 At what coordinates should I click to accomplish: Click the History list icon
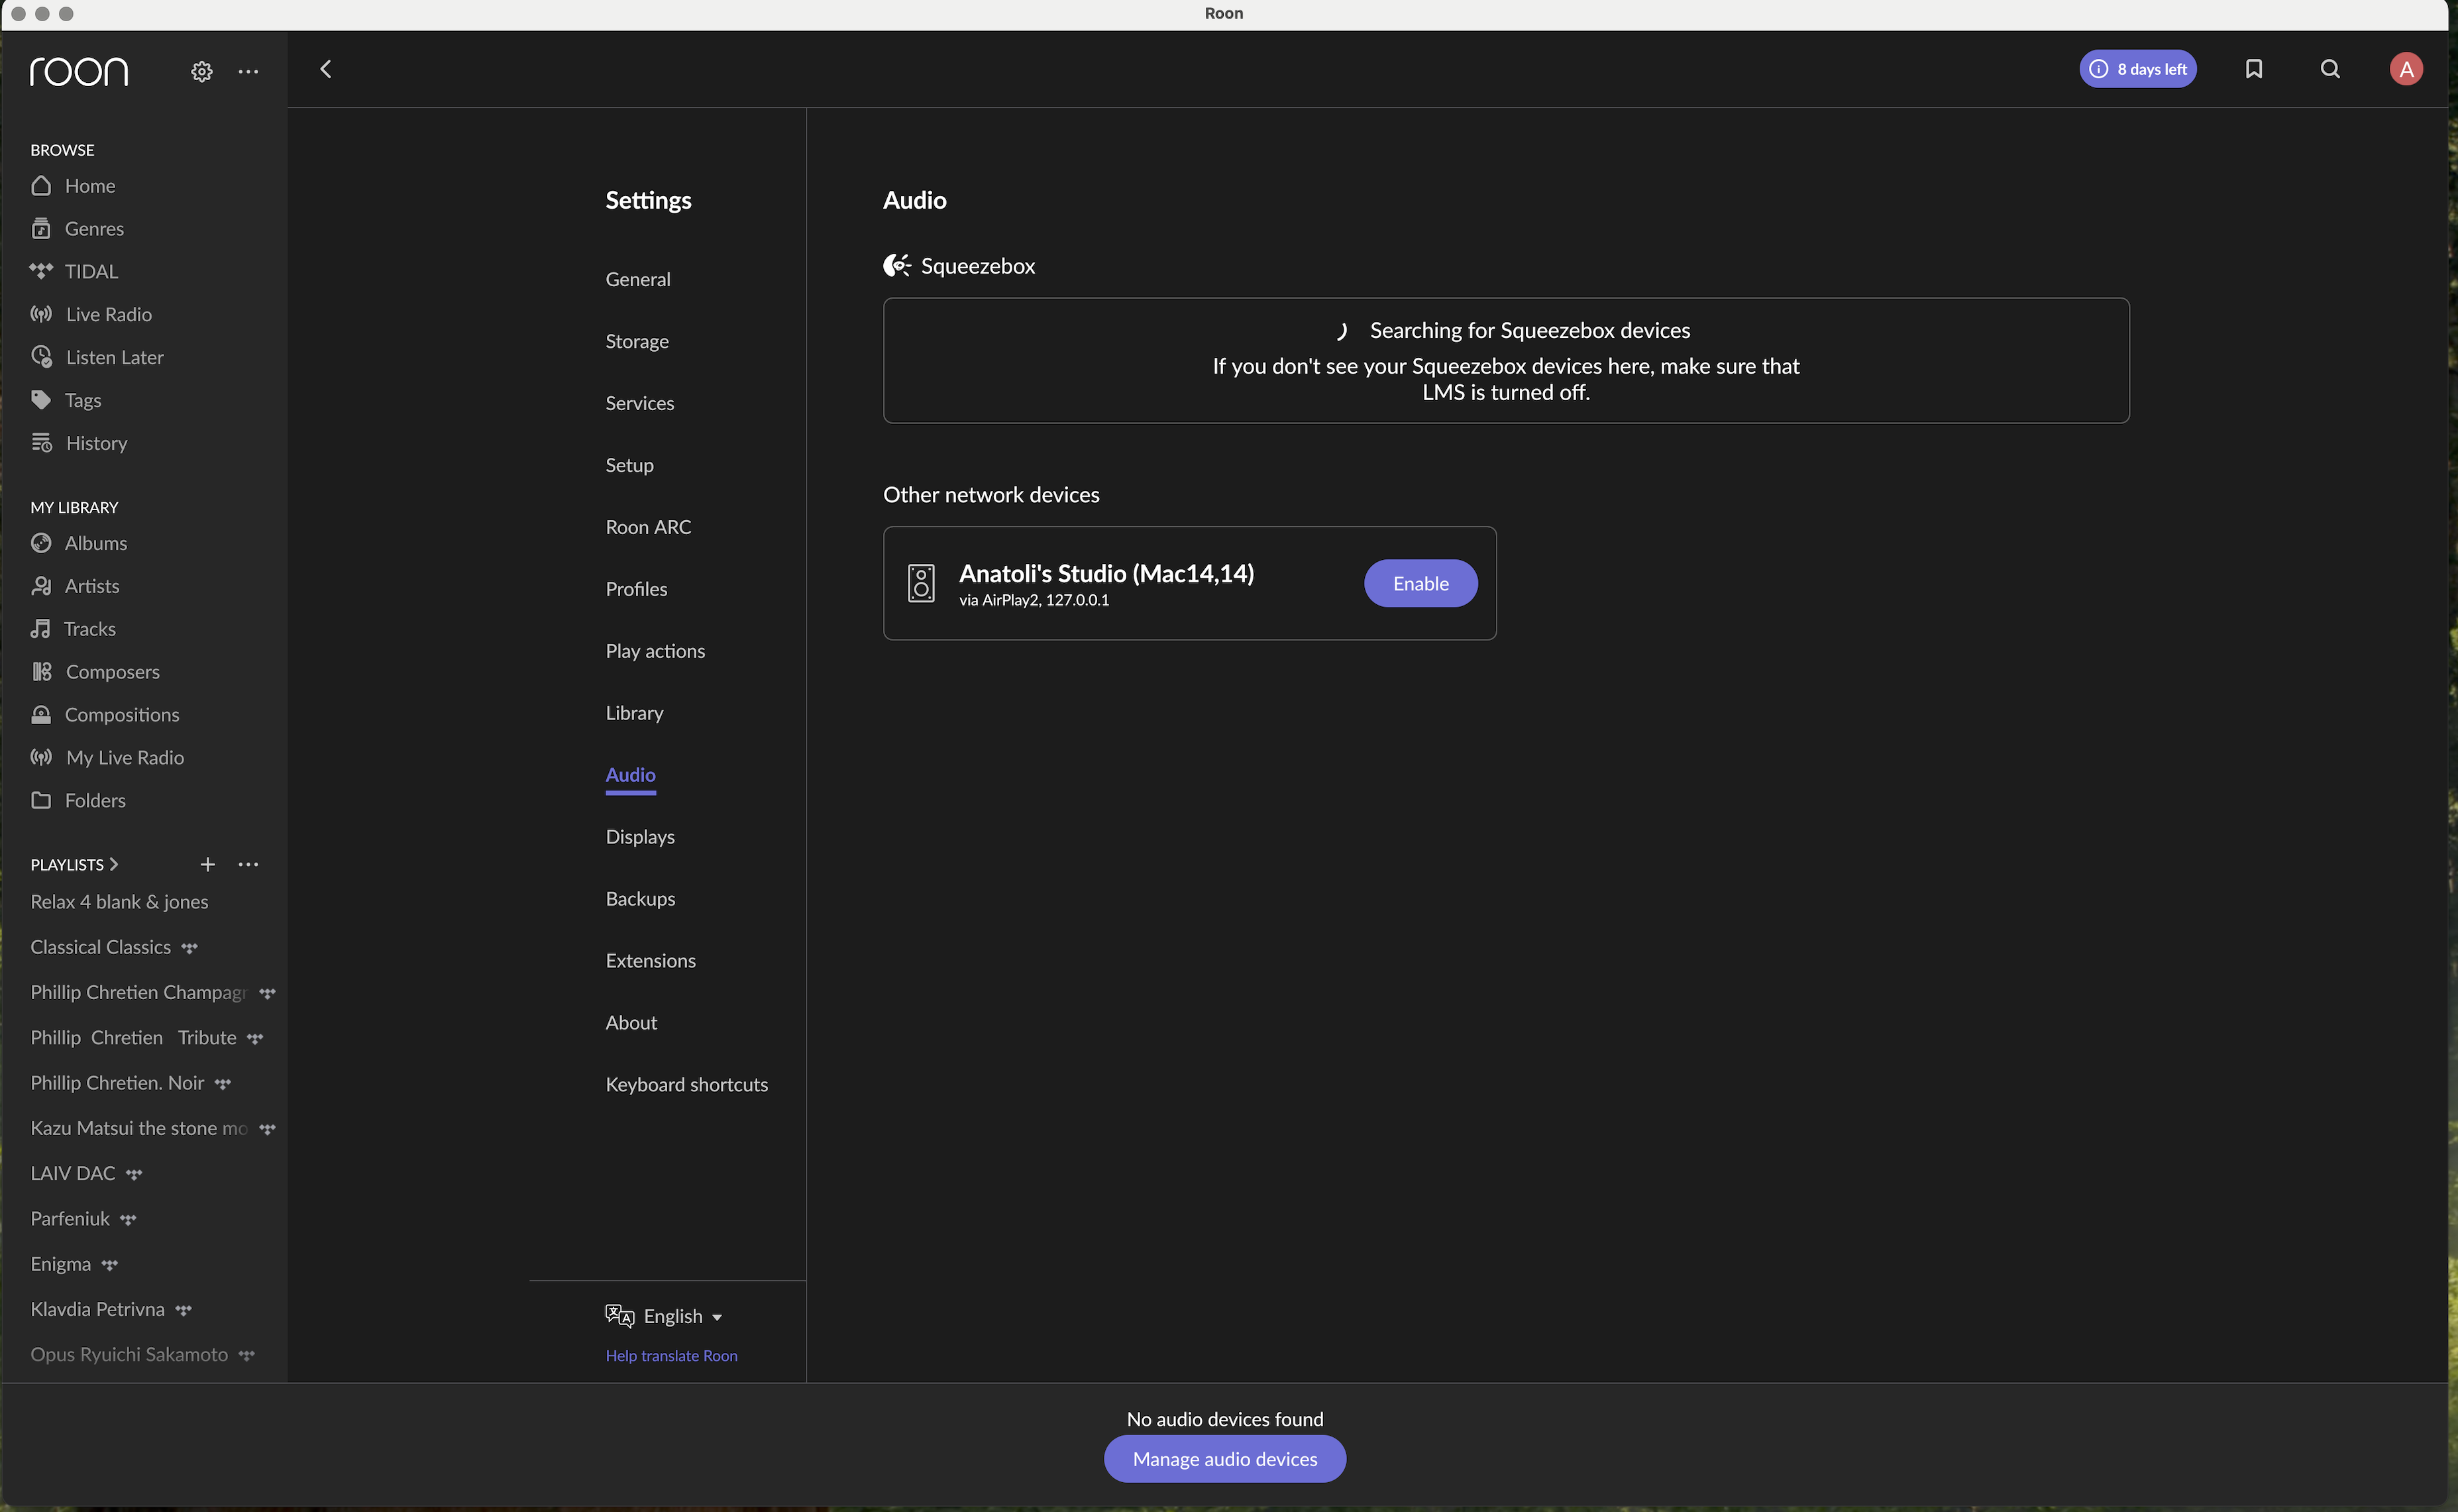(x=41, y=442)
